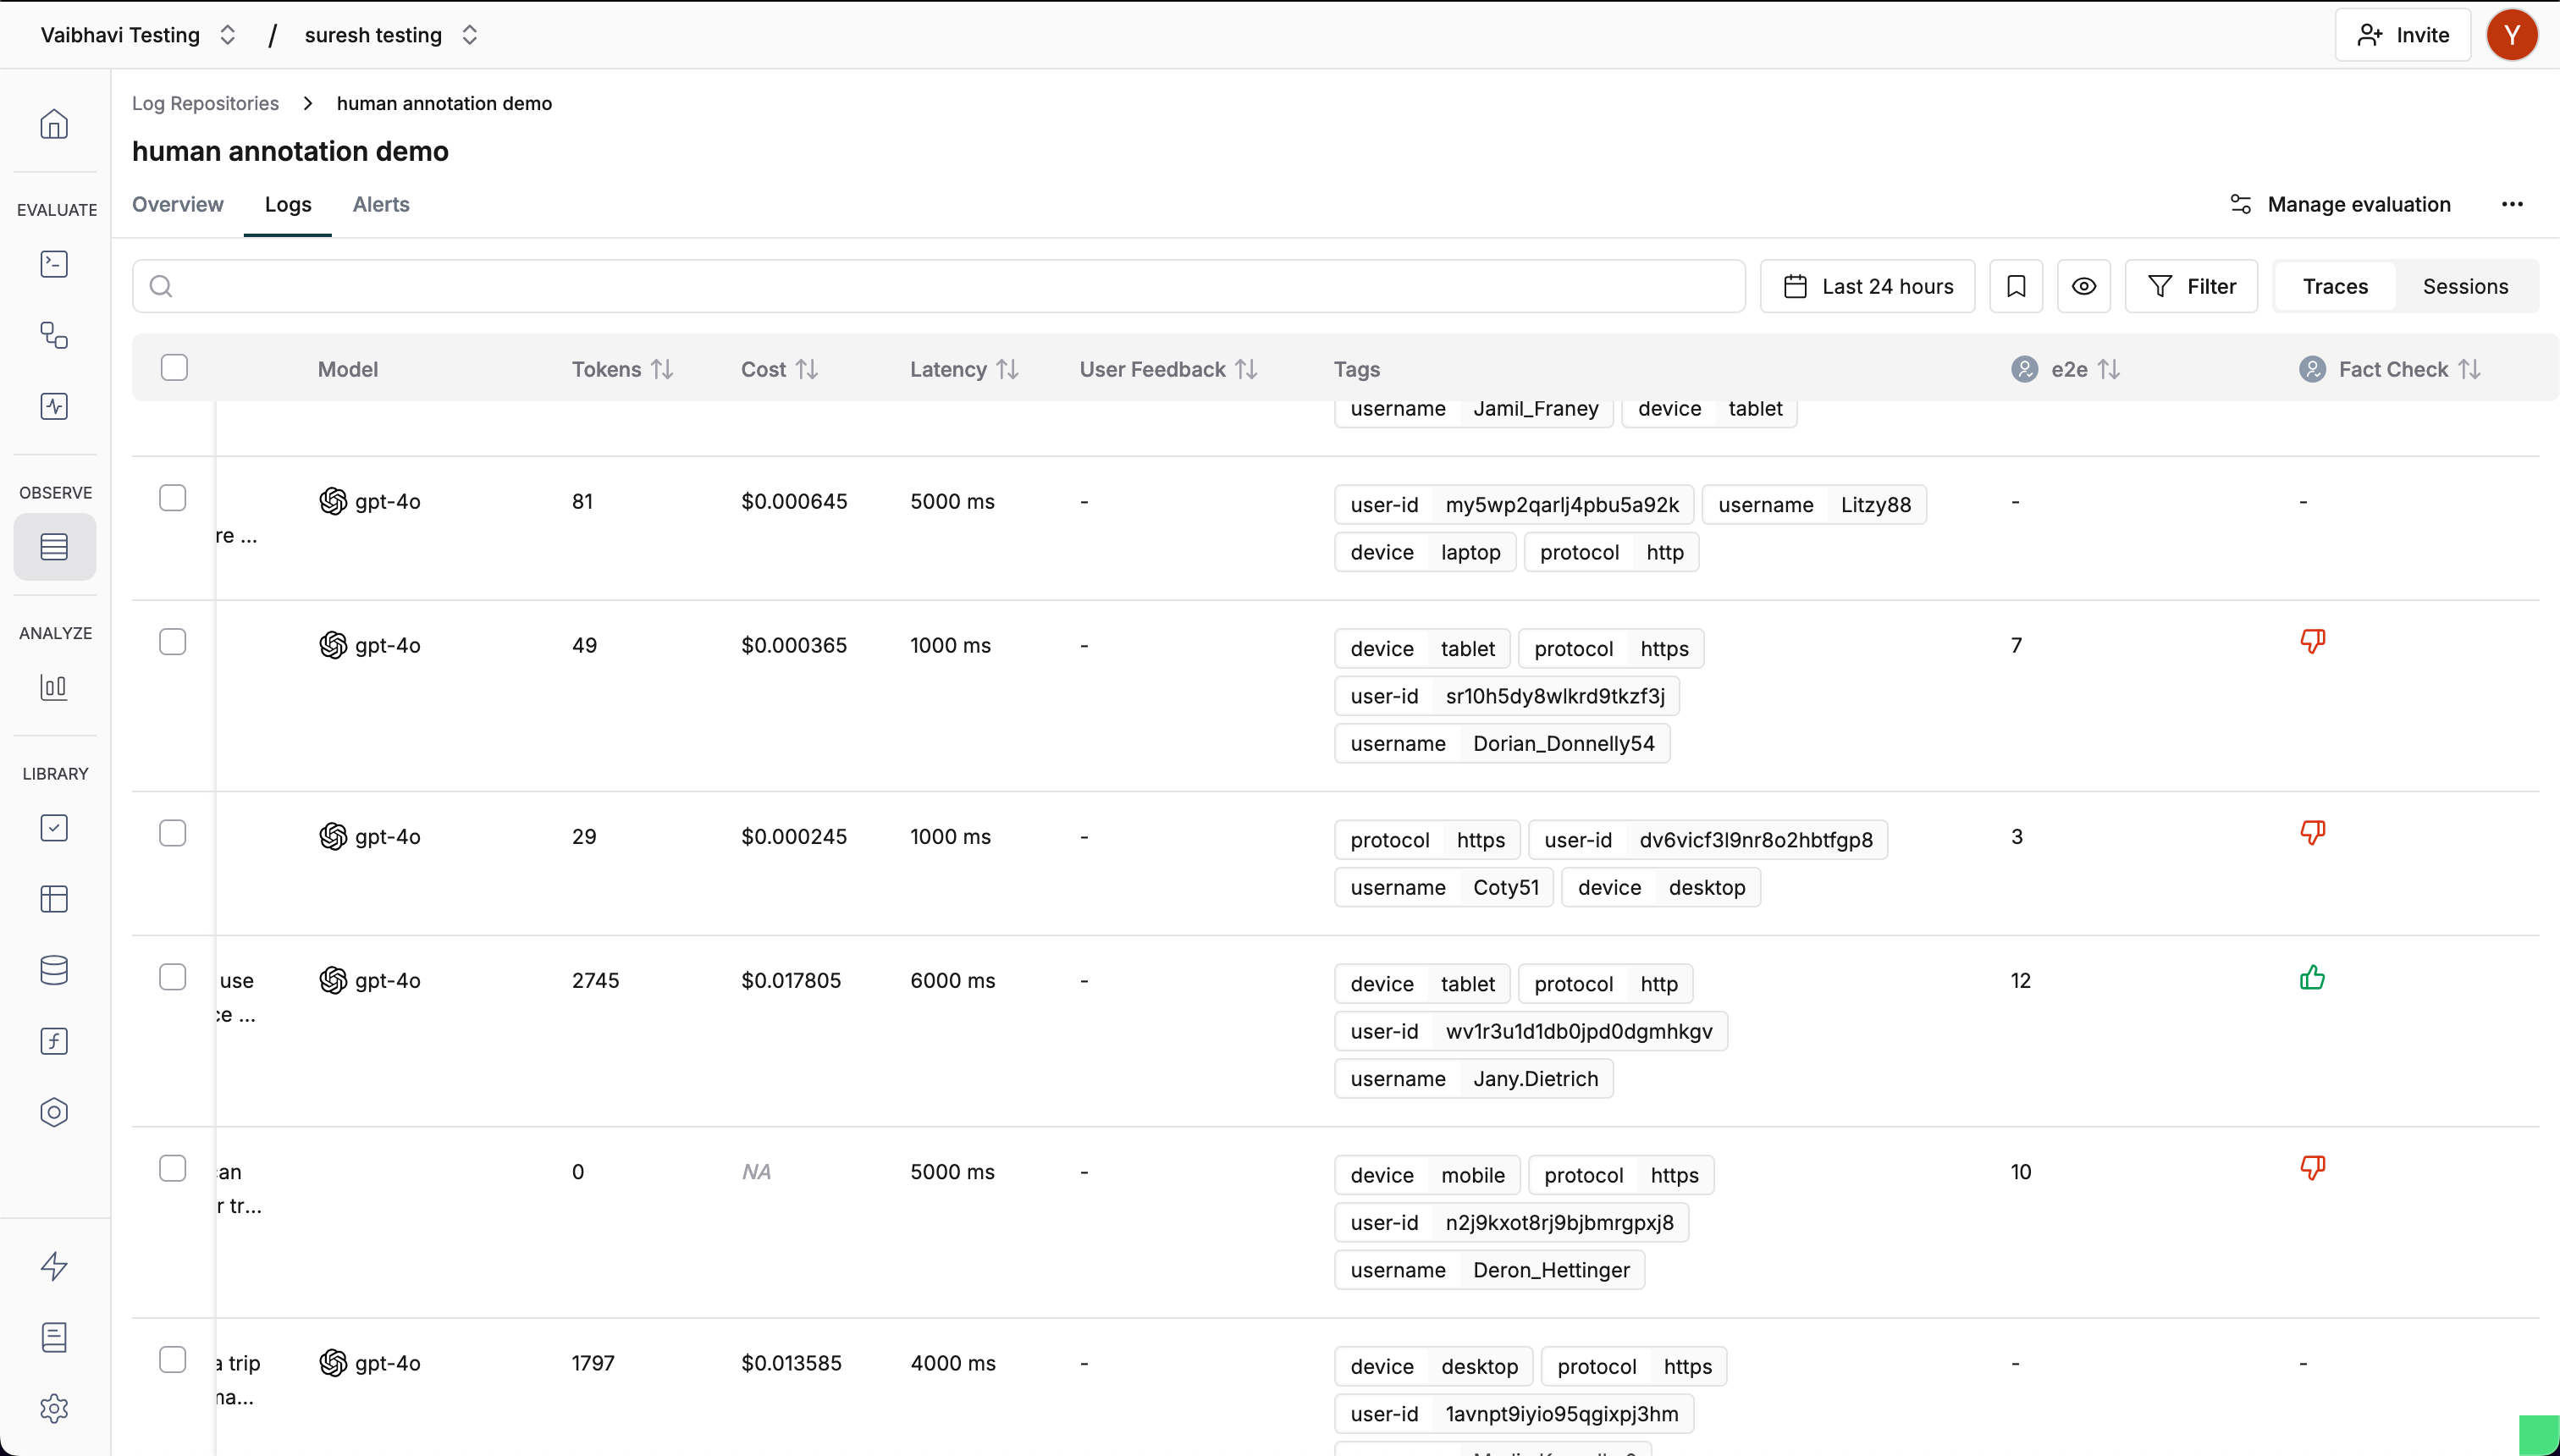Go to Log Repositories breadcrumb
The width and height of the screenshot is (2560, 1456).
click(205, 103)
